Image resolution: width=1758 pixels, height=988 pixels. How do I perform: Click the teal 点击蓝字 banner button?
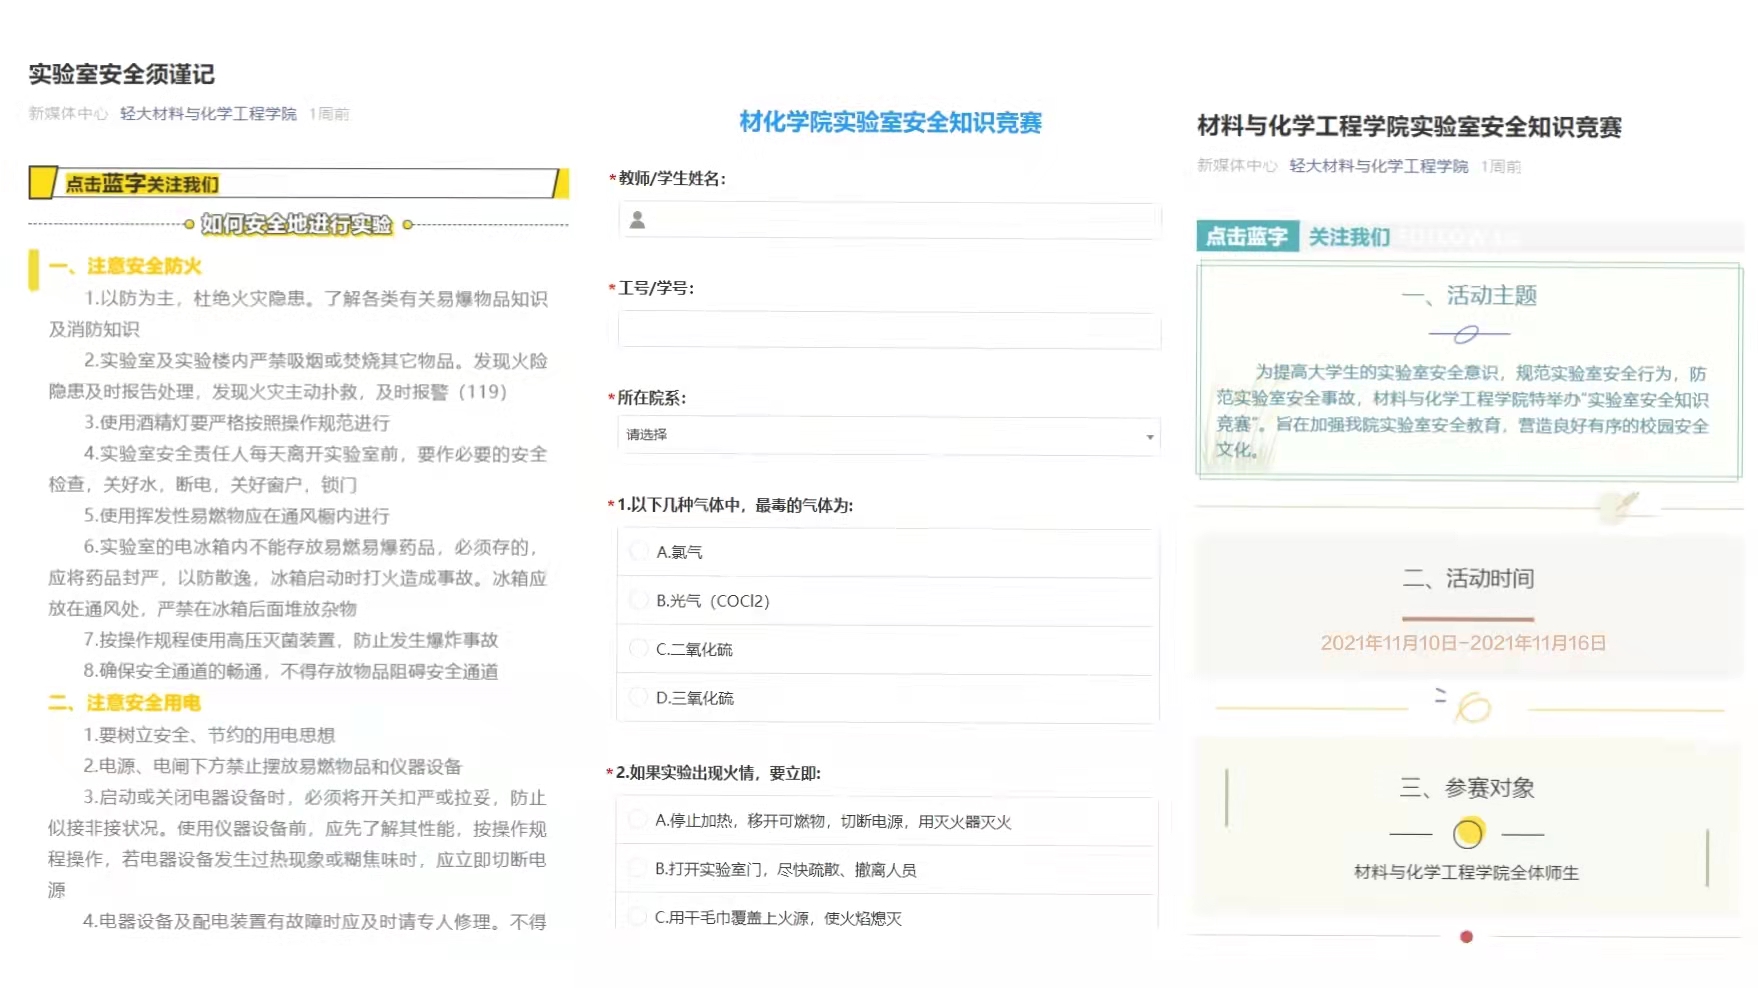[1247, 236]
